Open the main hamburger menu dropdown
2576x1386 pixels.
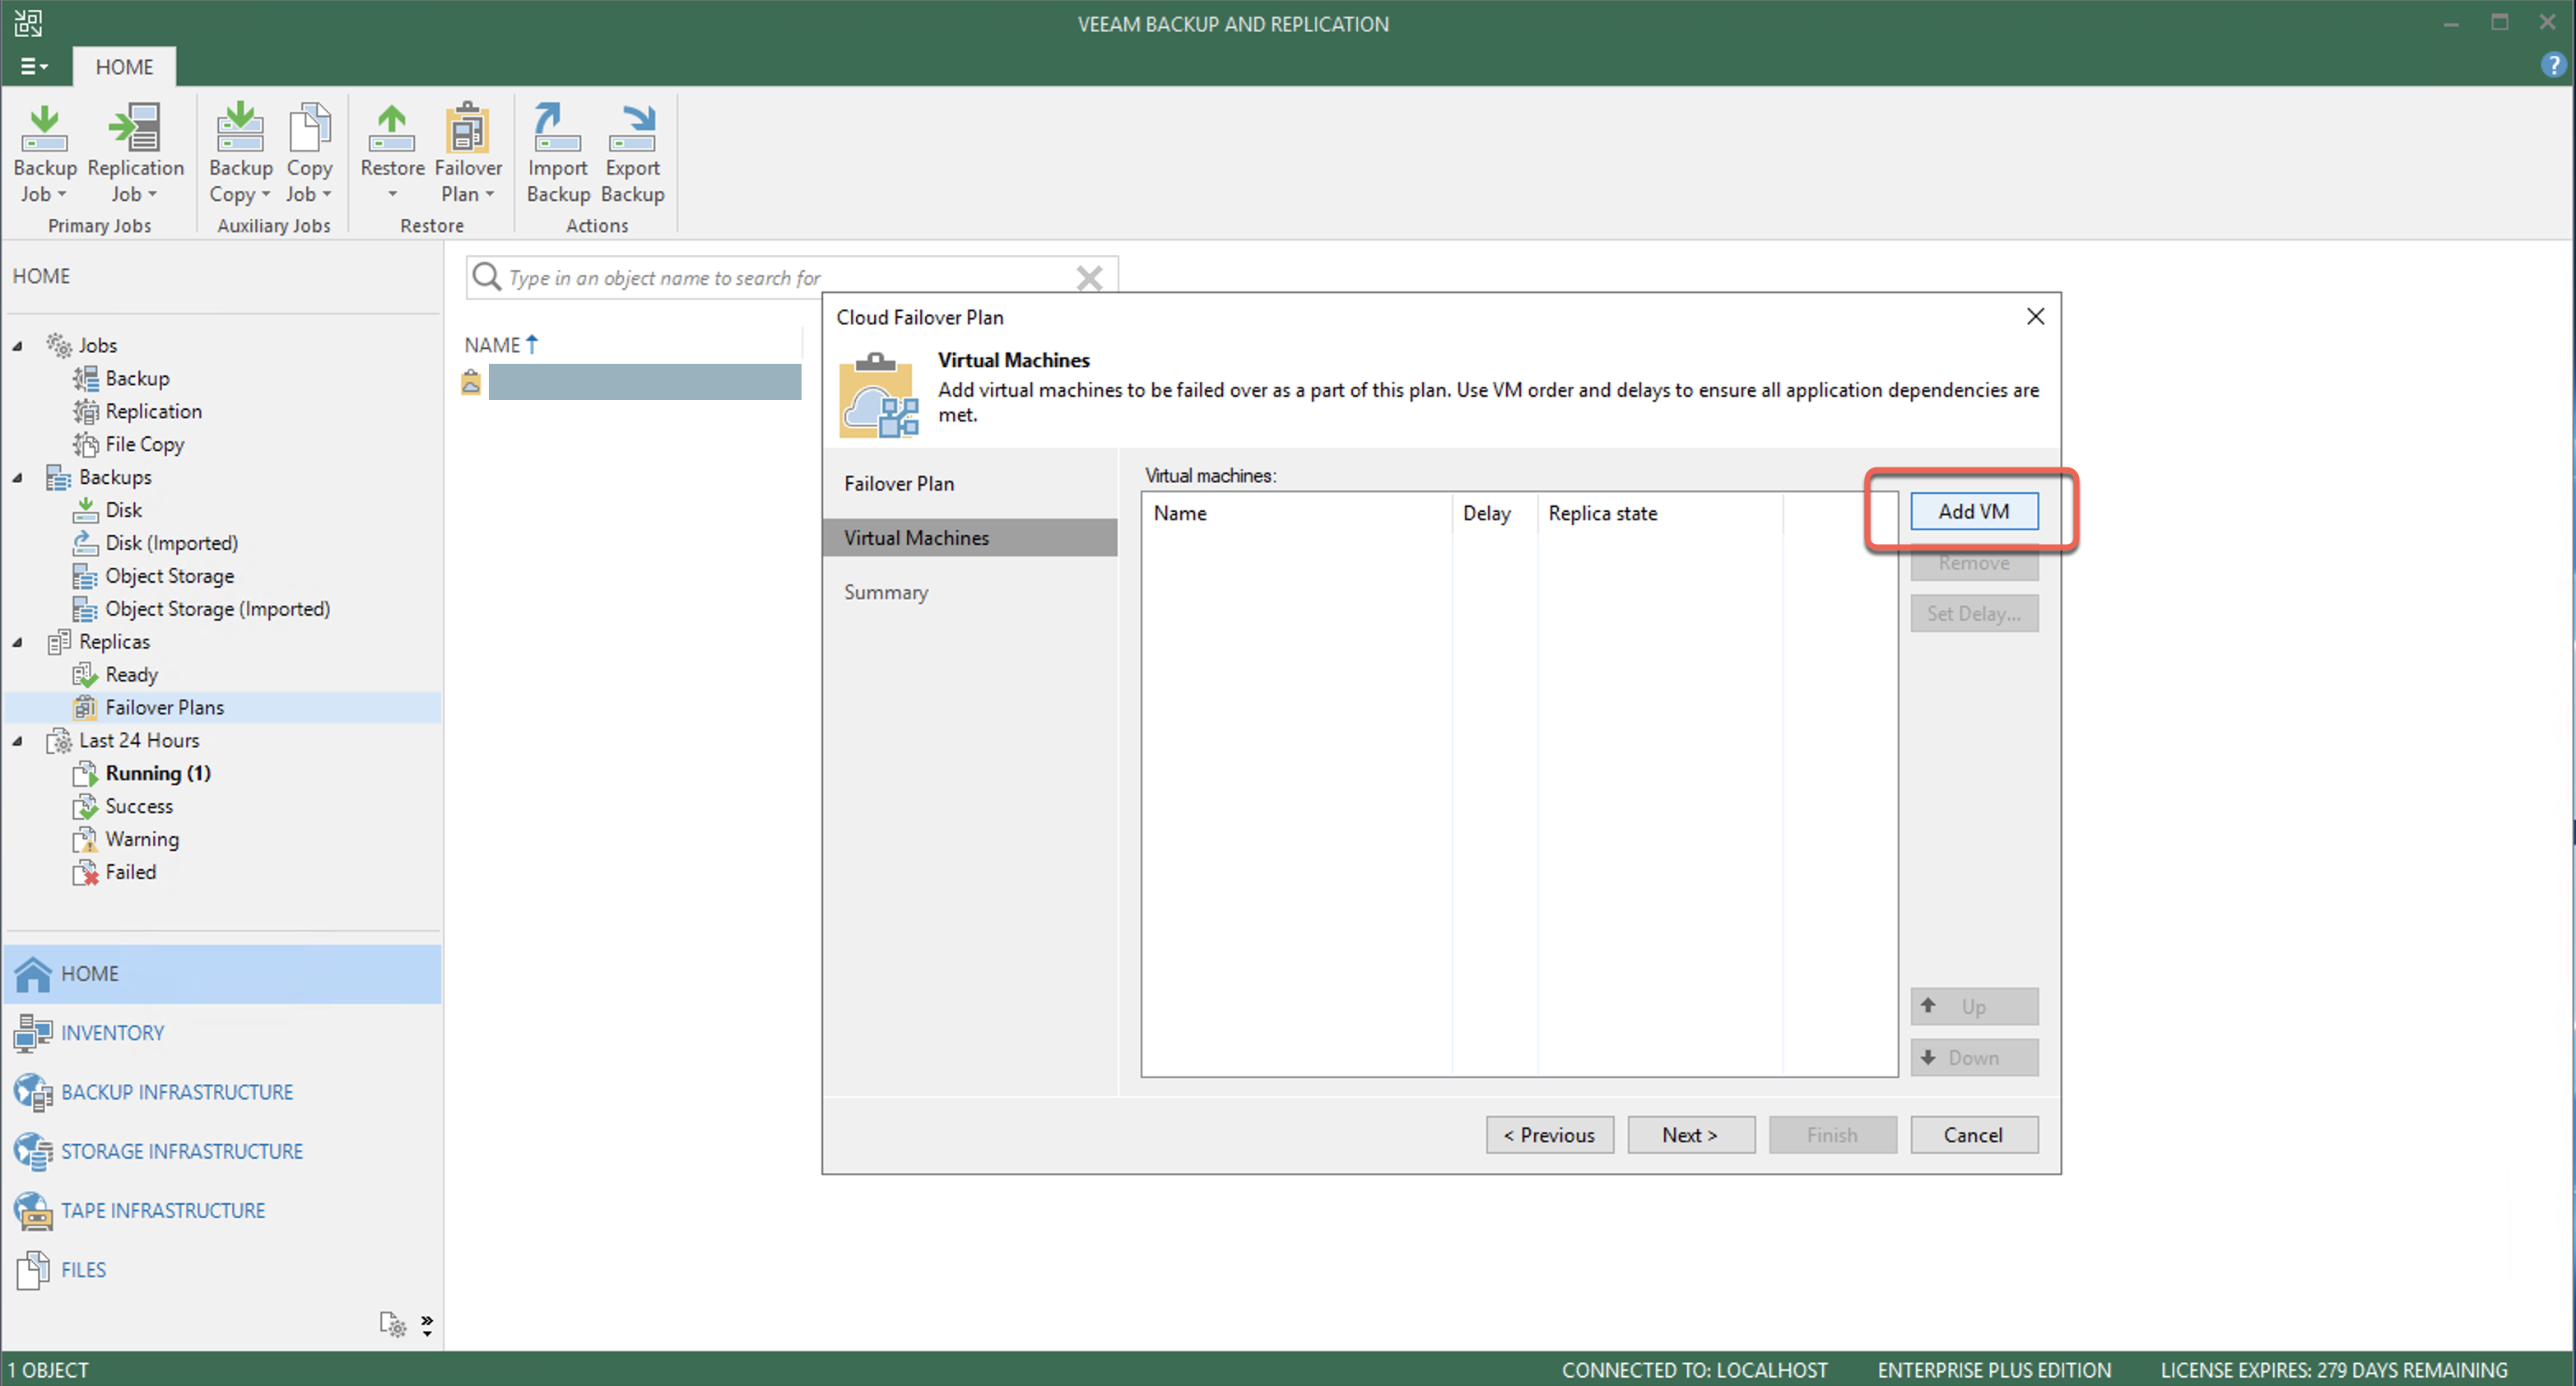(33, 66)
